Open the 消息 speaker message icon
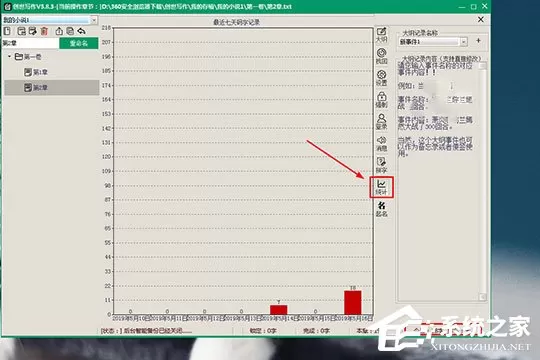 [x=381, y=144]
